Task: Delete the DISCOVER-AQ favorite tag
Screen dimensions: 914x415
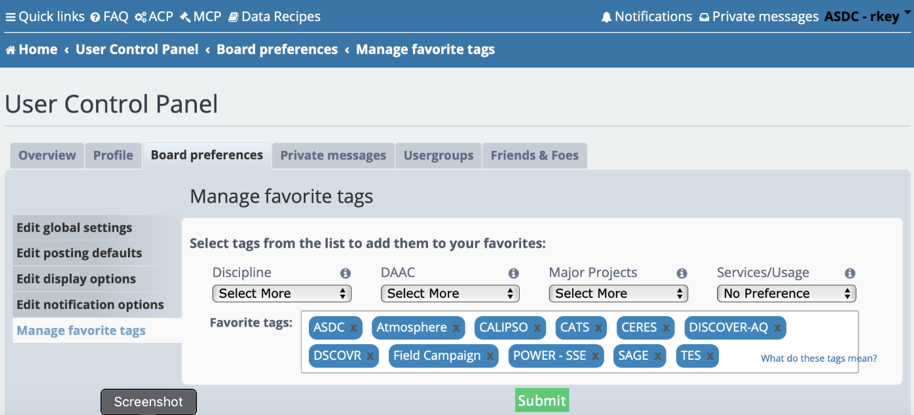Action: [777, 328]
